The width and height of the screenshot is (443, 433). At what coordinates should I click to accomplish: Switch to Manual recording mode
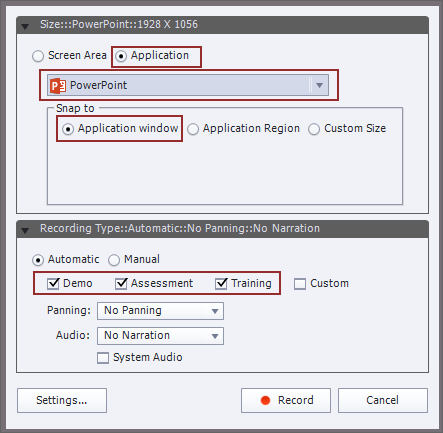[x=114, y=260]
